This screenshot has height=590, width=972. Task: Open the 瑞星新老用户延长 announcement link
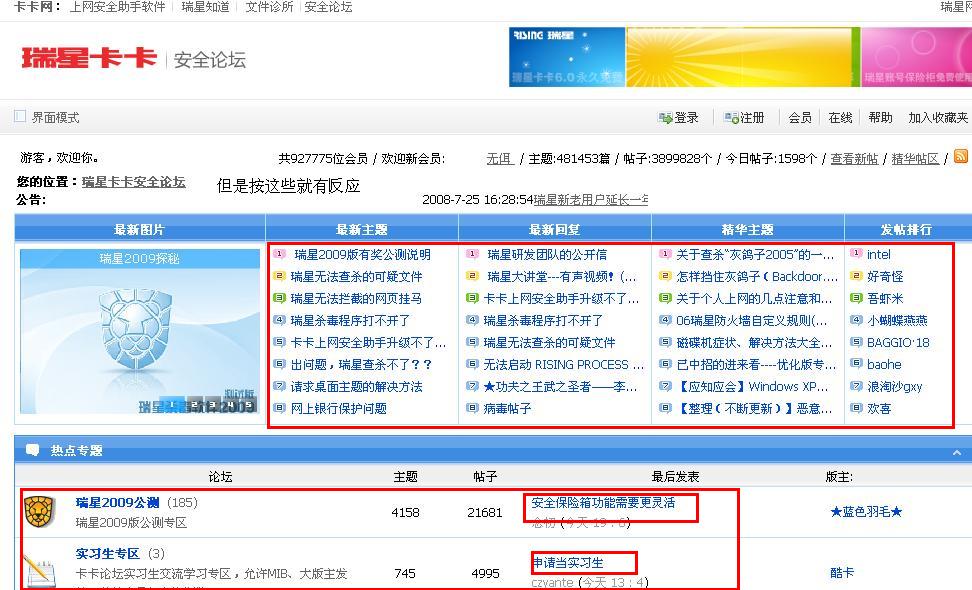pos(590,200)
